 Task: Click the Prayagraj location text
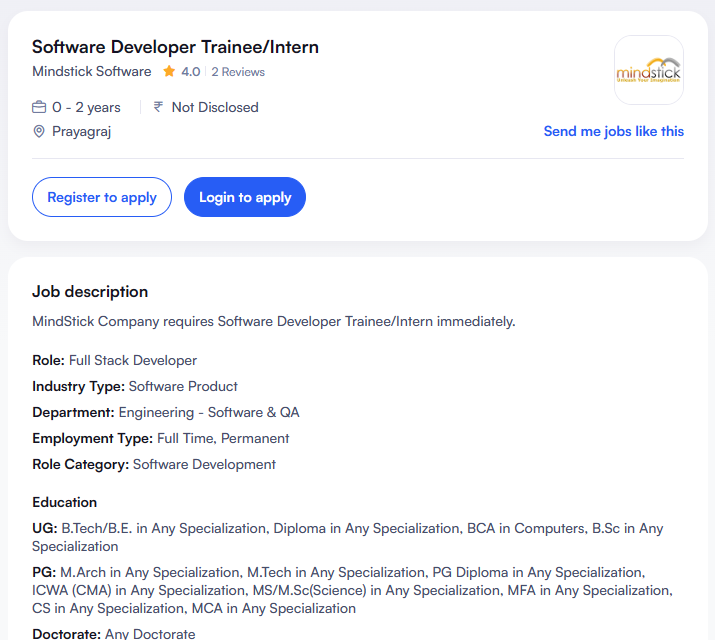coord(82,132)
